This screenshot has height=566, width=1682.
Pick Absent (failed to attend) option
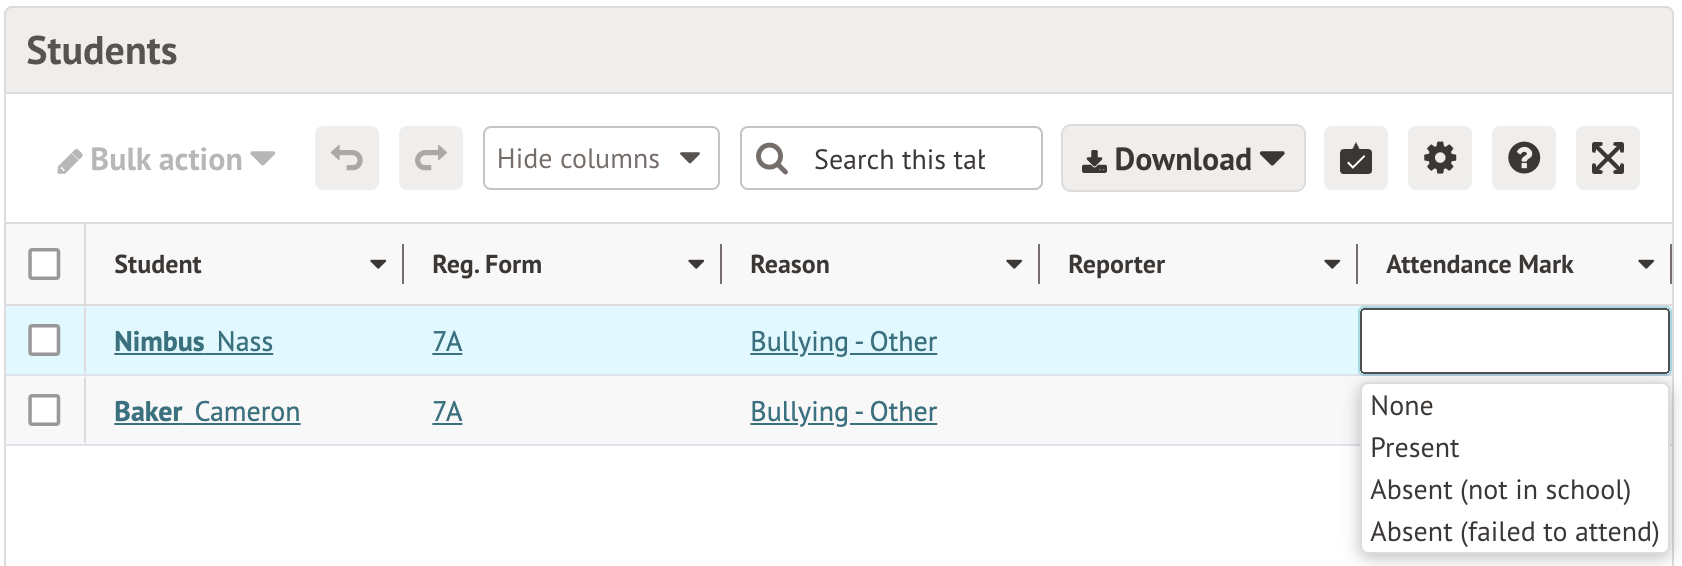coord(1514,532)
